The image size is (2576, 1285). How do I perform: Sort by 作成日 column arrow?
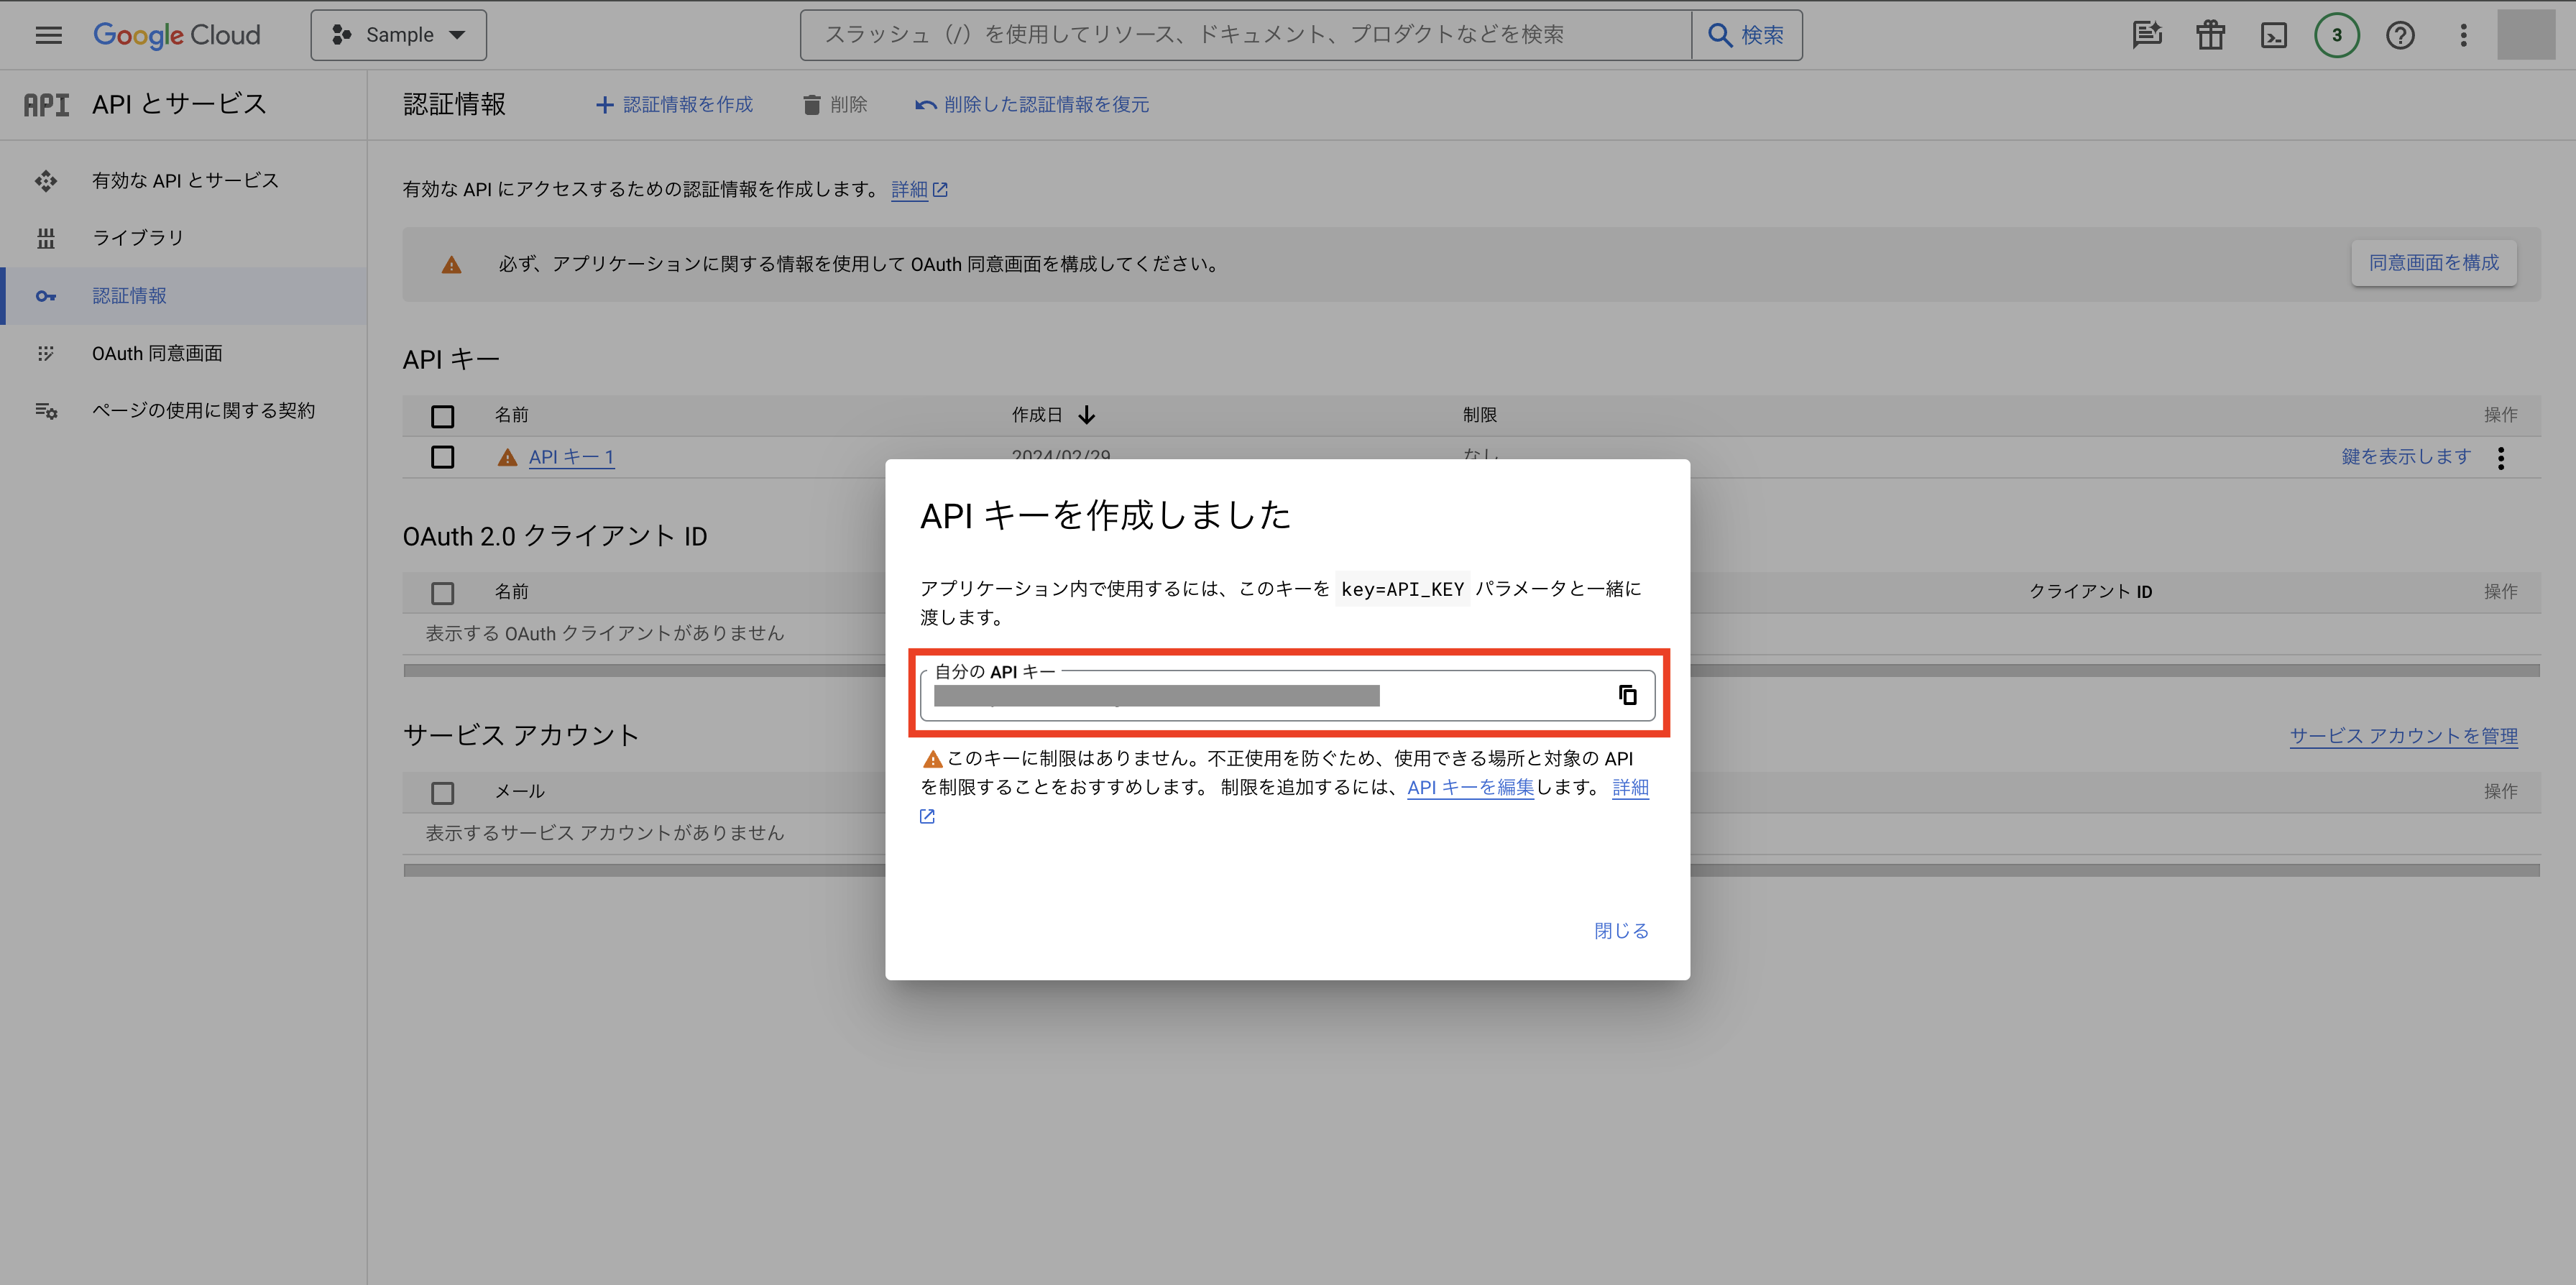(1086, 415)
